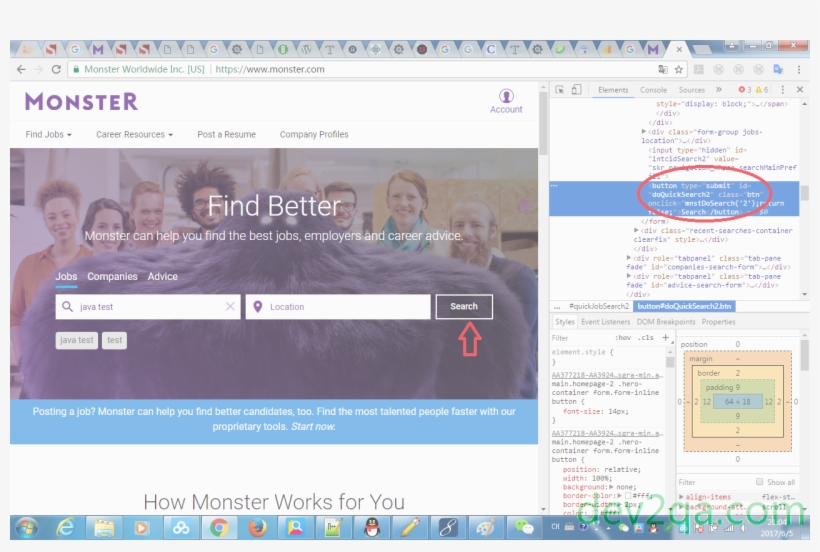Expand advice-search-form tabpanel node
Image resolution: width=820 pixels, height=552 pixels.
click(x=629, y=276)
